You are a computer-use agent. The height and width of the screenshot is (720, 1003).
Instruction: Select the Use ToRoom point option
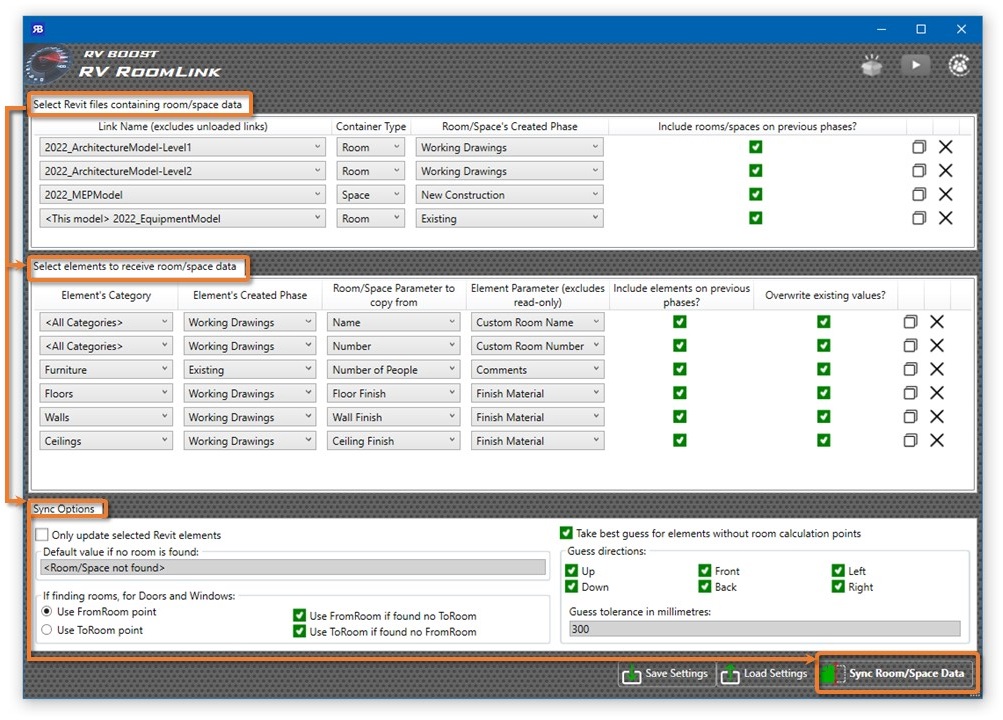pyautogui.click(x=47, y=630)
